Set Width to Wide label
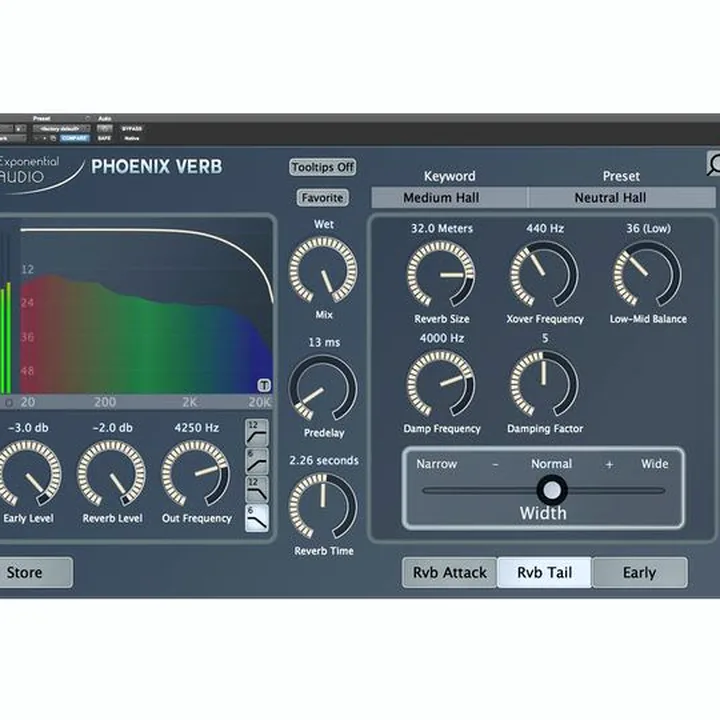Image resolution: width=720 pixels, height=720 pixels. point(655,464)
